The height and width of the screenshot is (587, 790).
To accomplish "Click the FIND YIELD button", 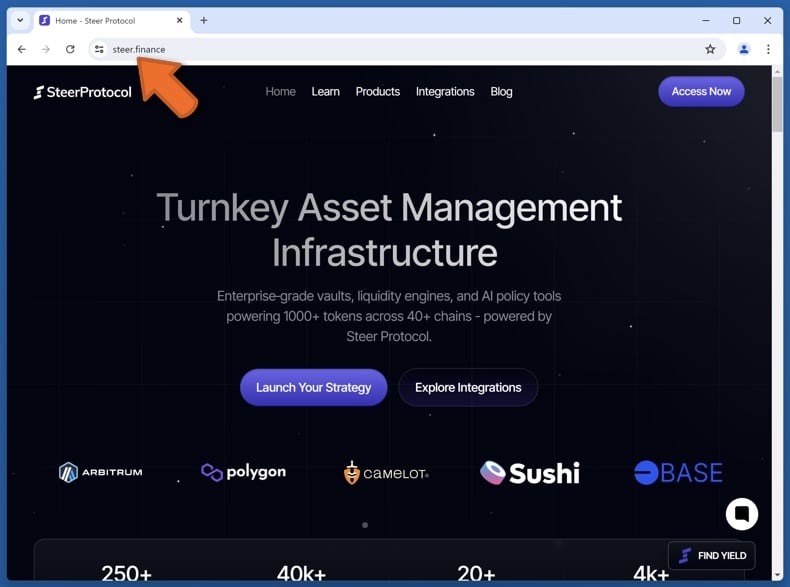I will point(711,555).
